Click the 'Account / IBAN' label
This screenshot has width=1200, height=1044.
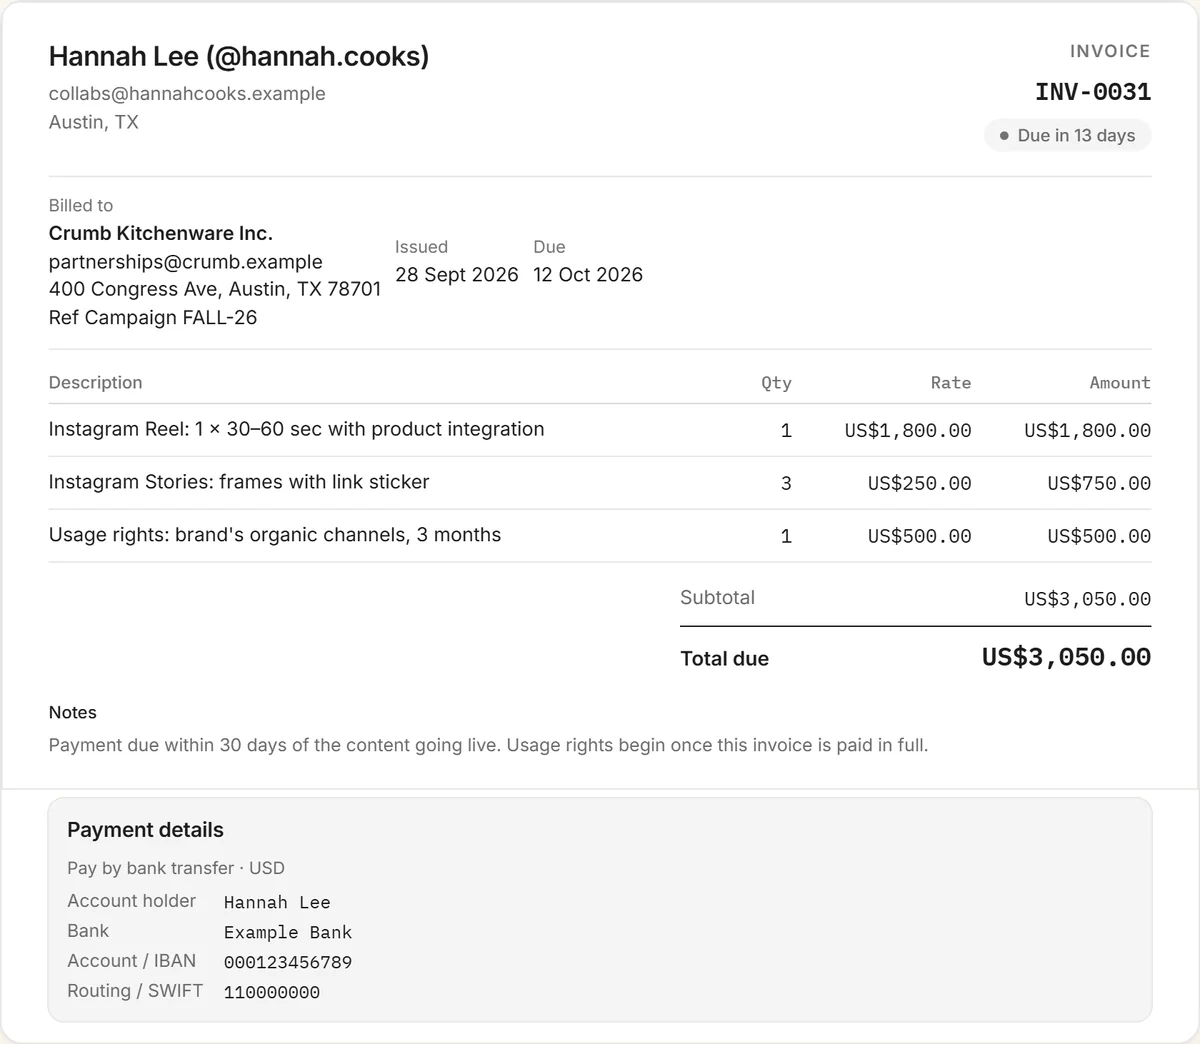132,961
